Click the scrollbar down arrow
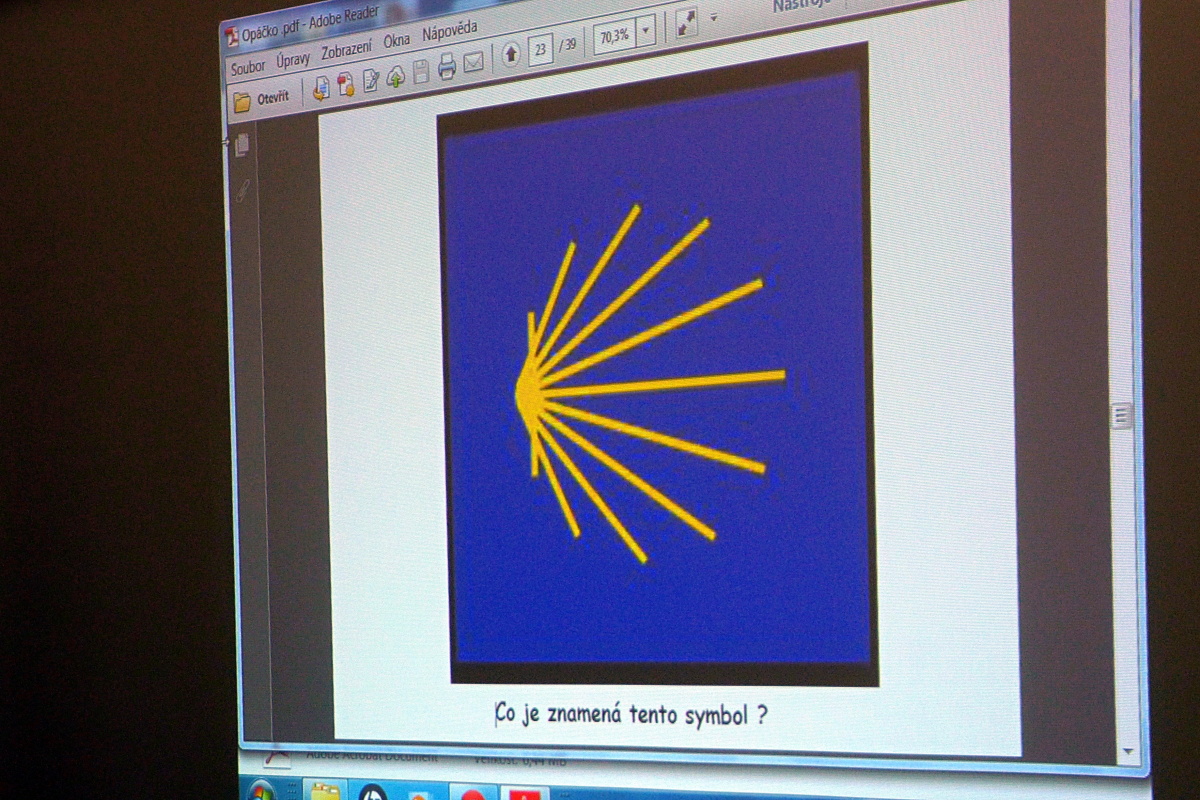Image resolution: width=1200 pixels, height=800 pixels. coord(1128,751)
